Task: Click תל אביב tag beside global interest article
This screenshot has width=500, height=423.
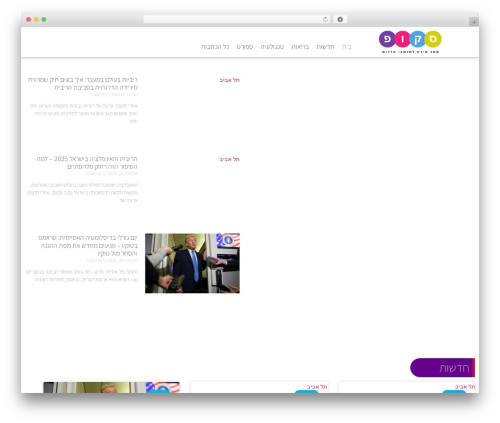Action: click(230, 80)
